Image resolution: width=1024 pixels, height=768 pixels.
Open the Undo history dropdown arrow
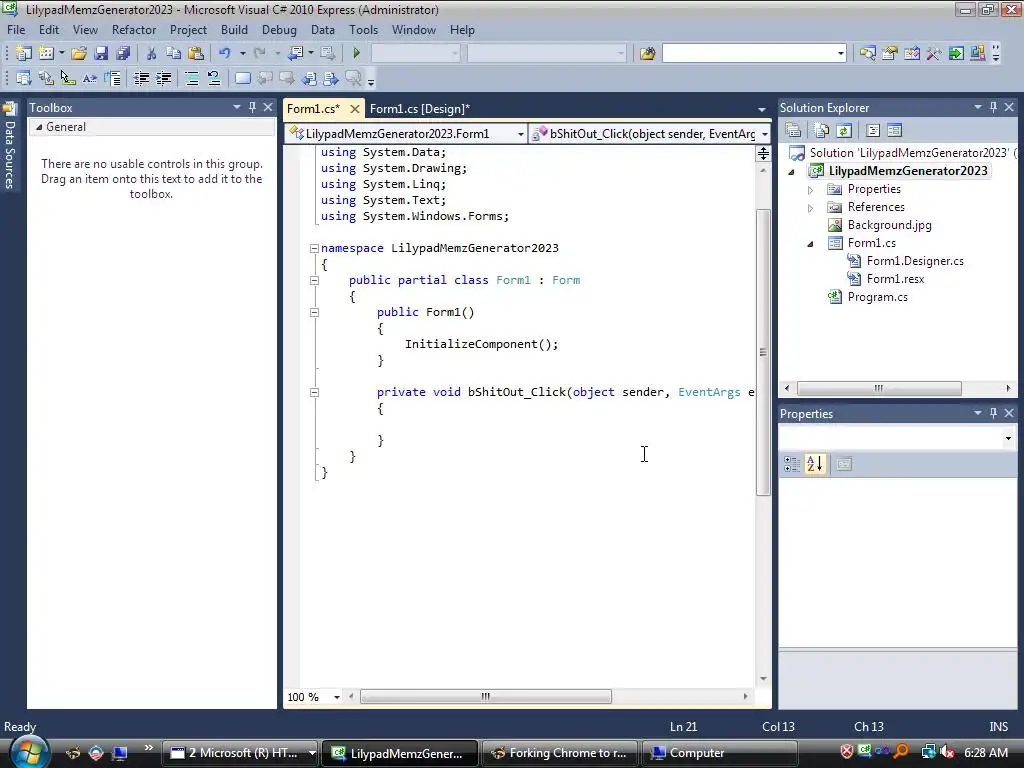(x=242, y=54)
